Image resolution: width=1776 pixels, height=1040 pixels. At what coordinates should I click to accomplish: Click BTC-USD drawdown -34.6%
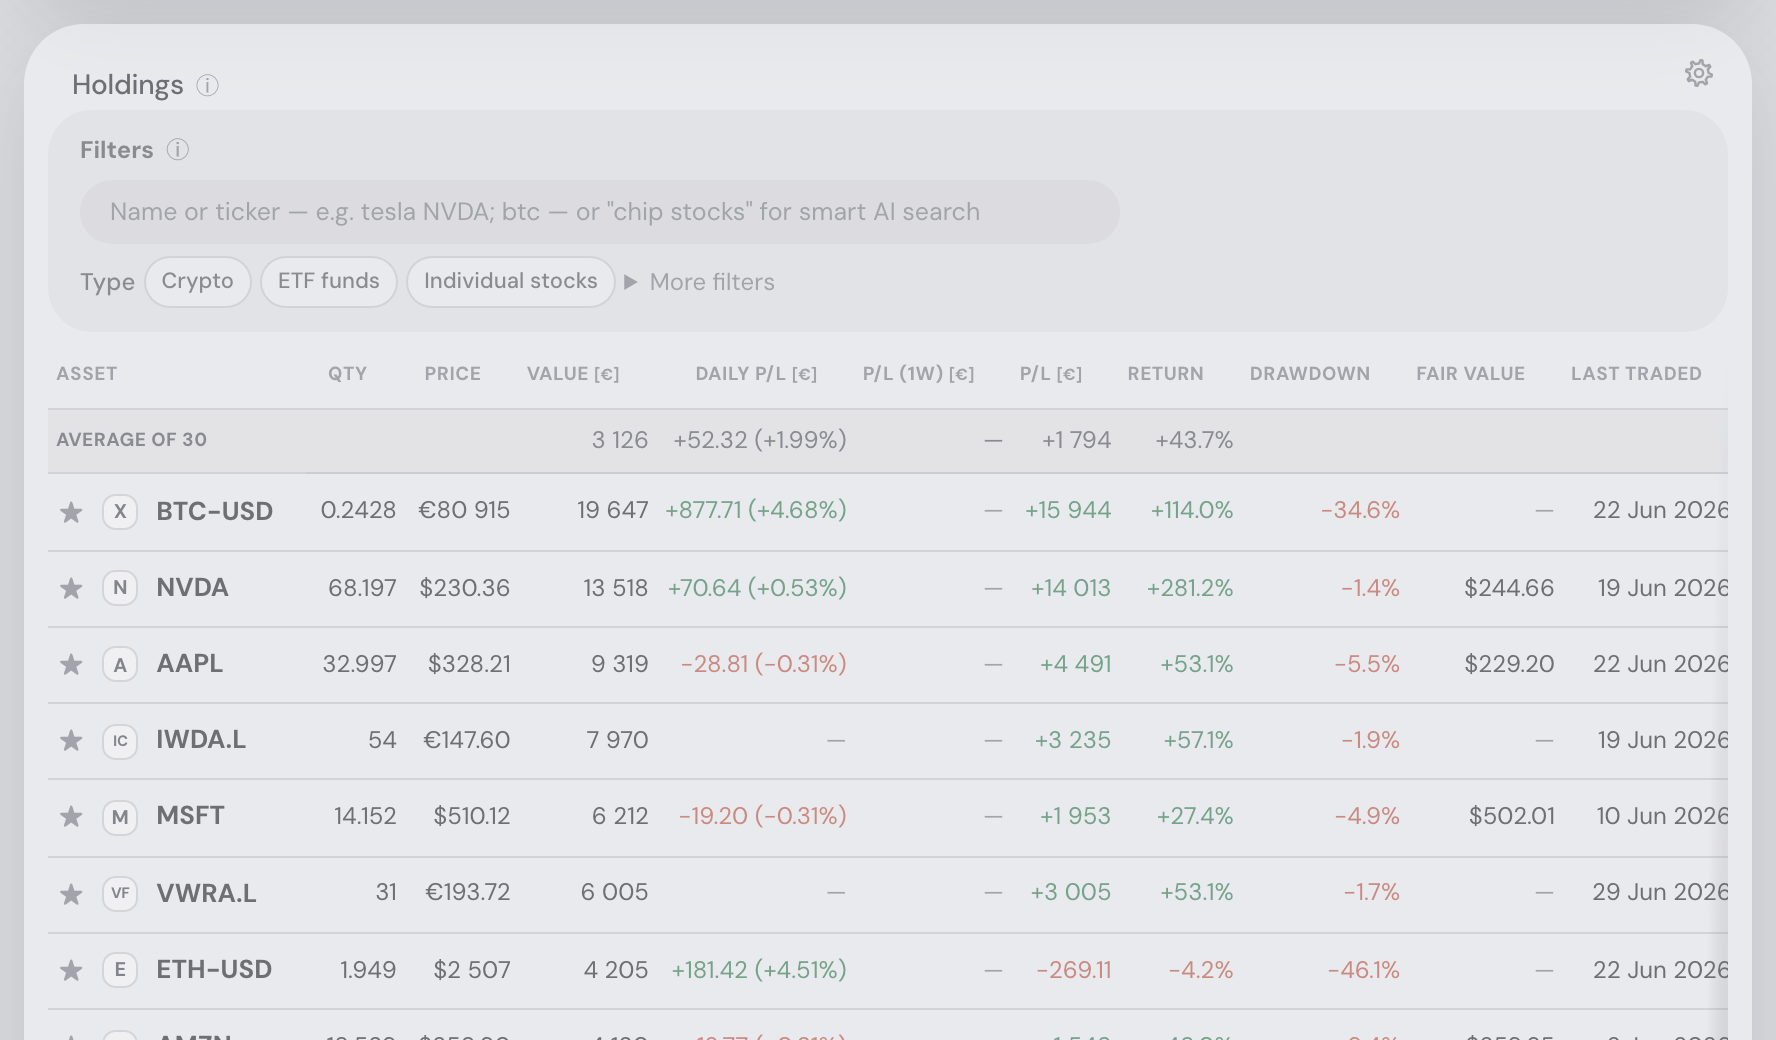tap(1360, 510)
